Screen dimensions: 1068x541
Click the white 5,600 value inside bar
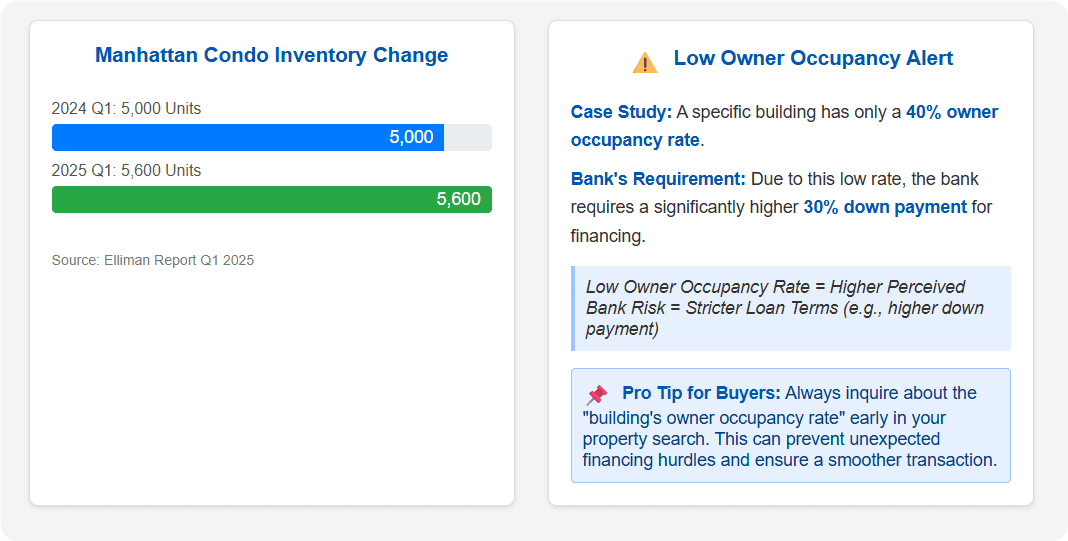pyautogui.click(x=458, y=199)
